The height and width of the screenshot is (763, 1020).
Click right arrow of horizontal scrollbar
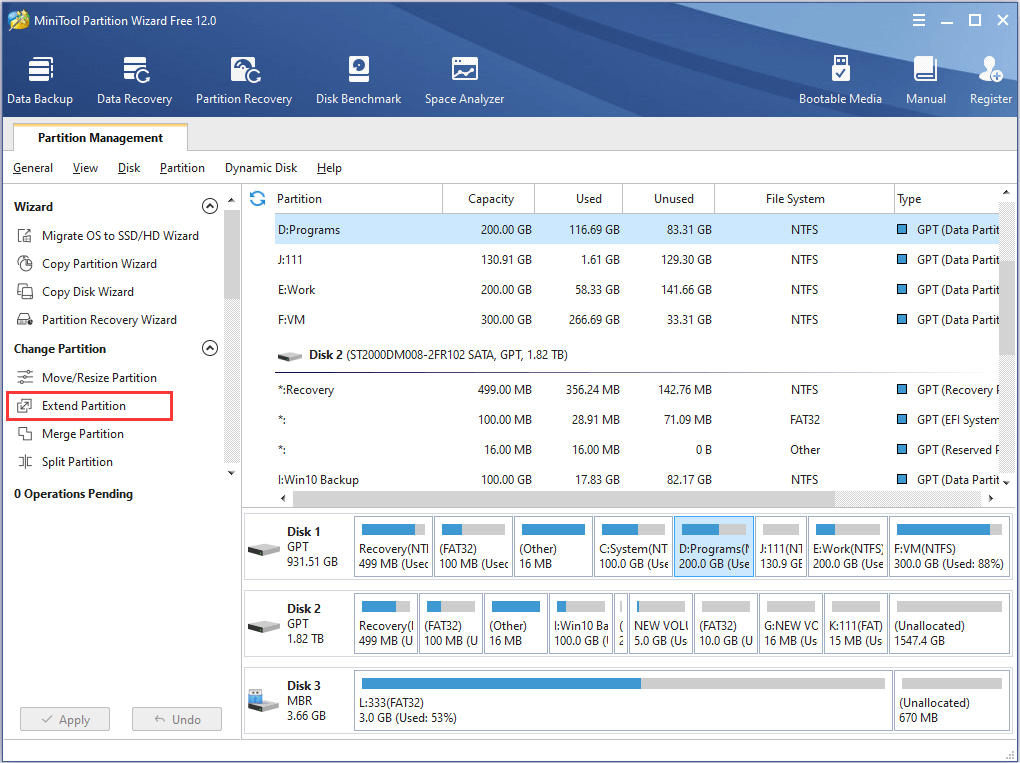click(991, 498)
